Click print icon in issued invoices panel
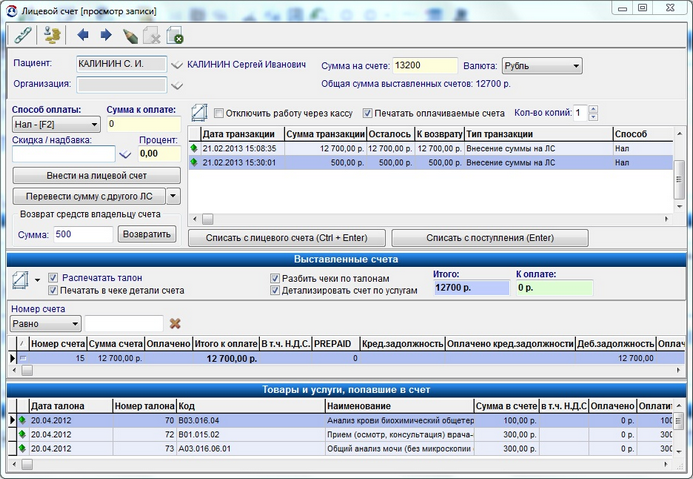This screenshot has height=479, width=693. [20, 280]
